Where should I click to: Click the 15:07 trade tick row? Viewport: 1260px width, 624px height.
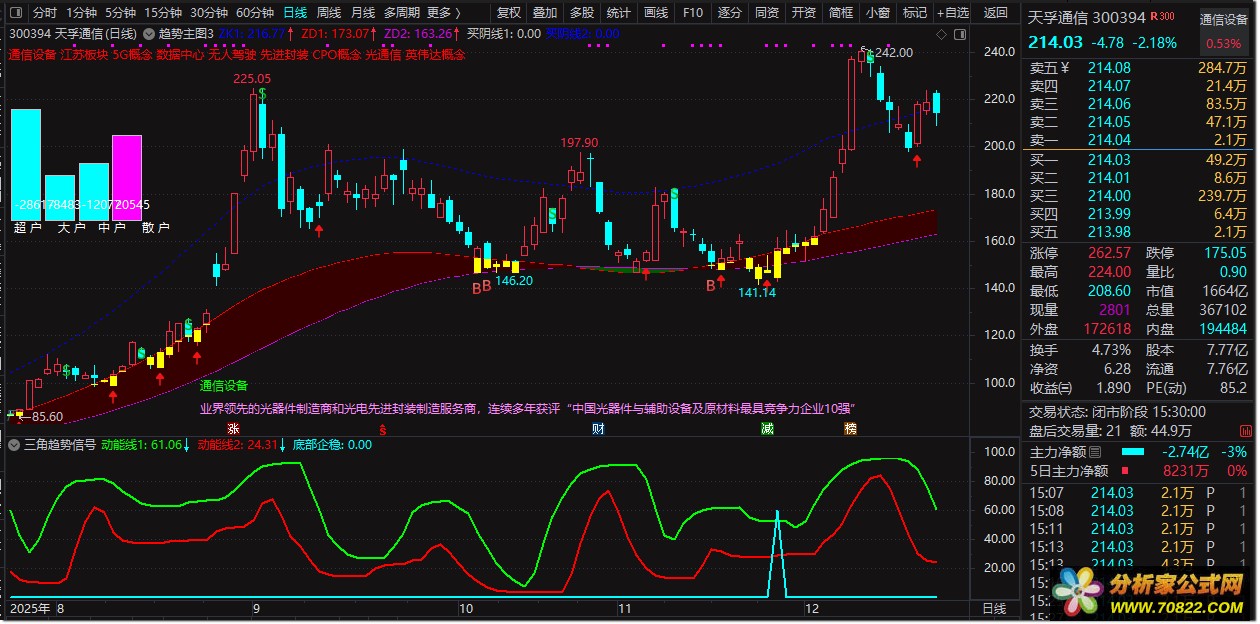point(1138,492)
